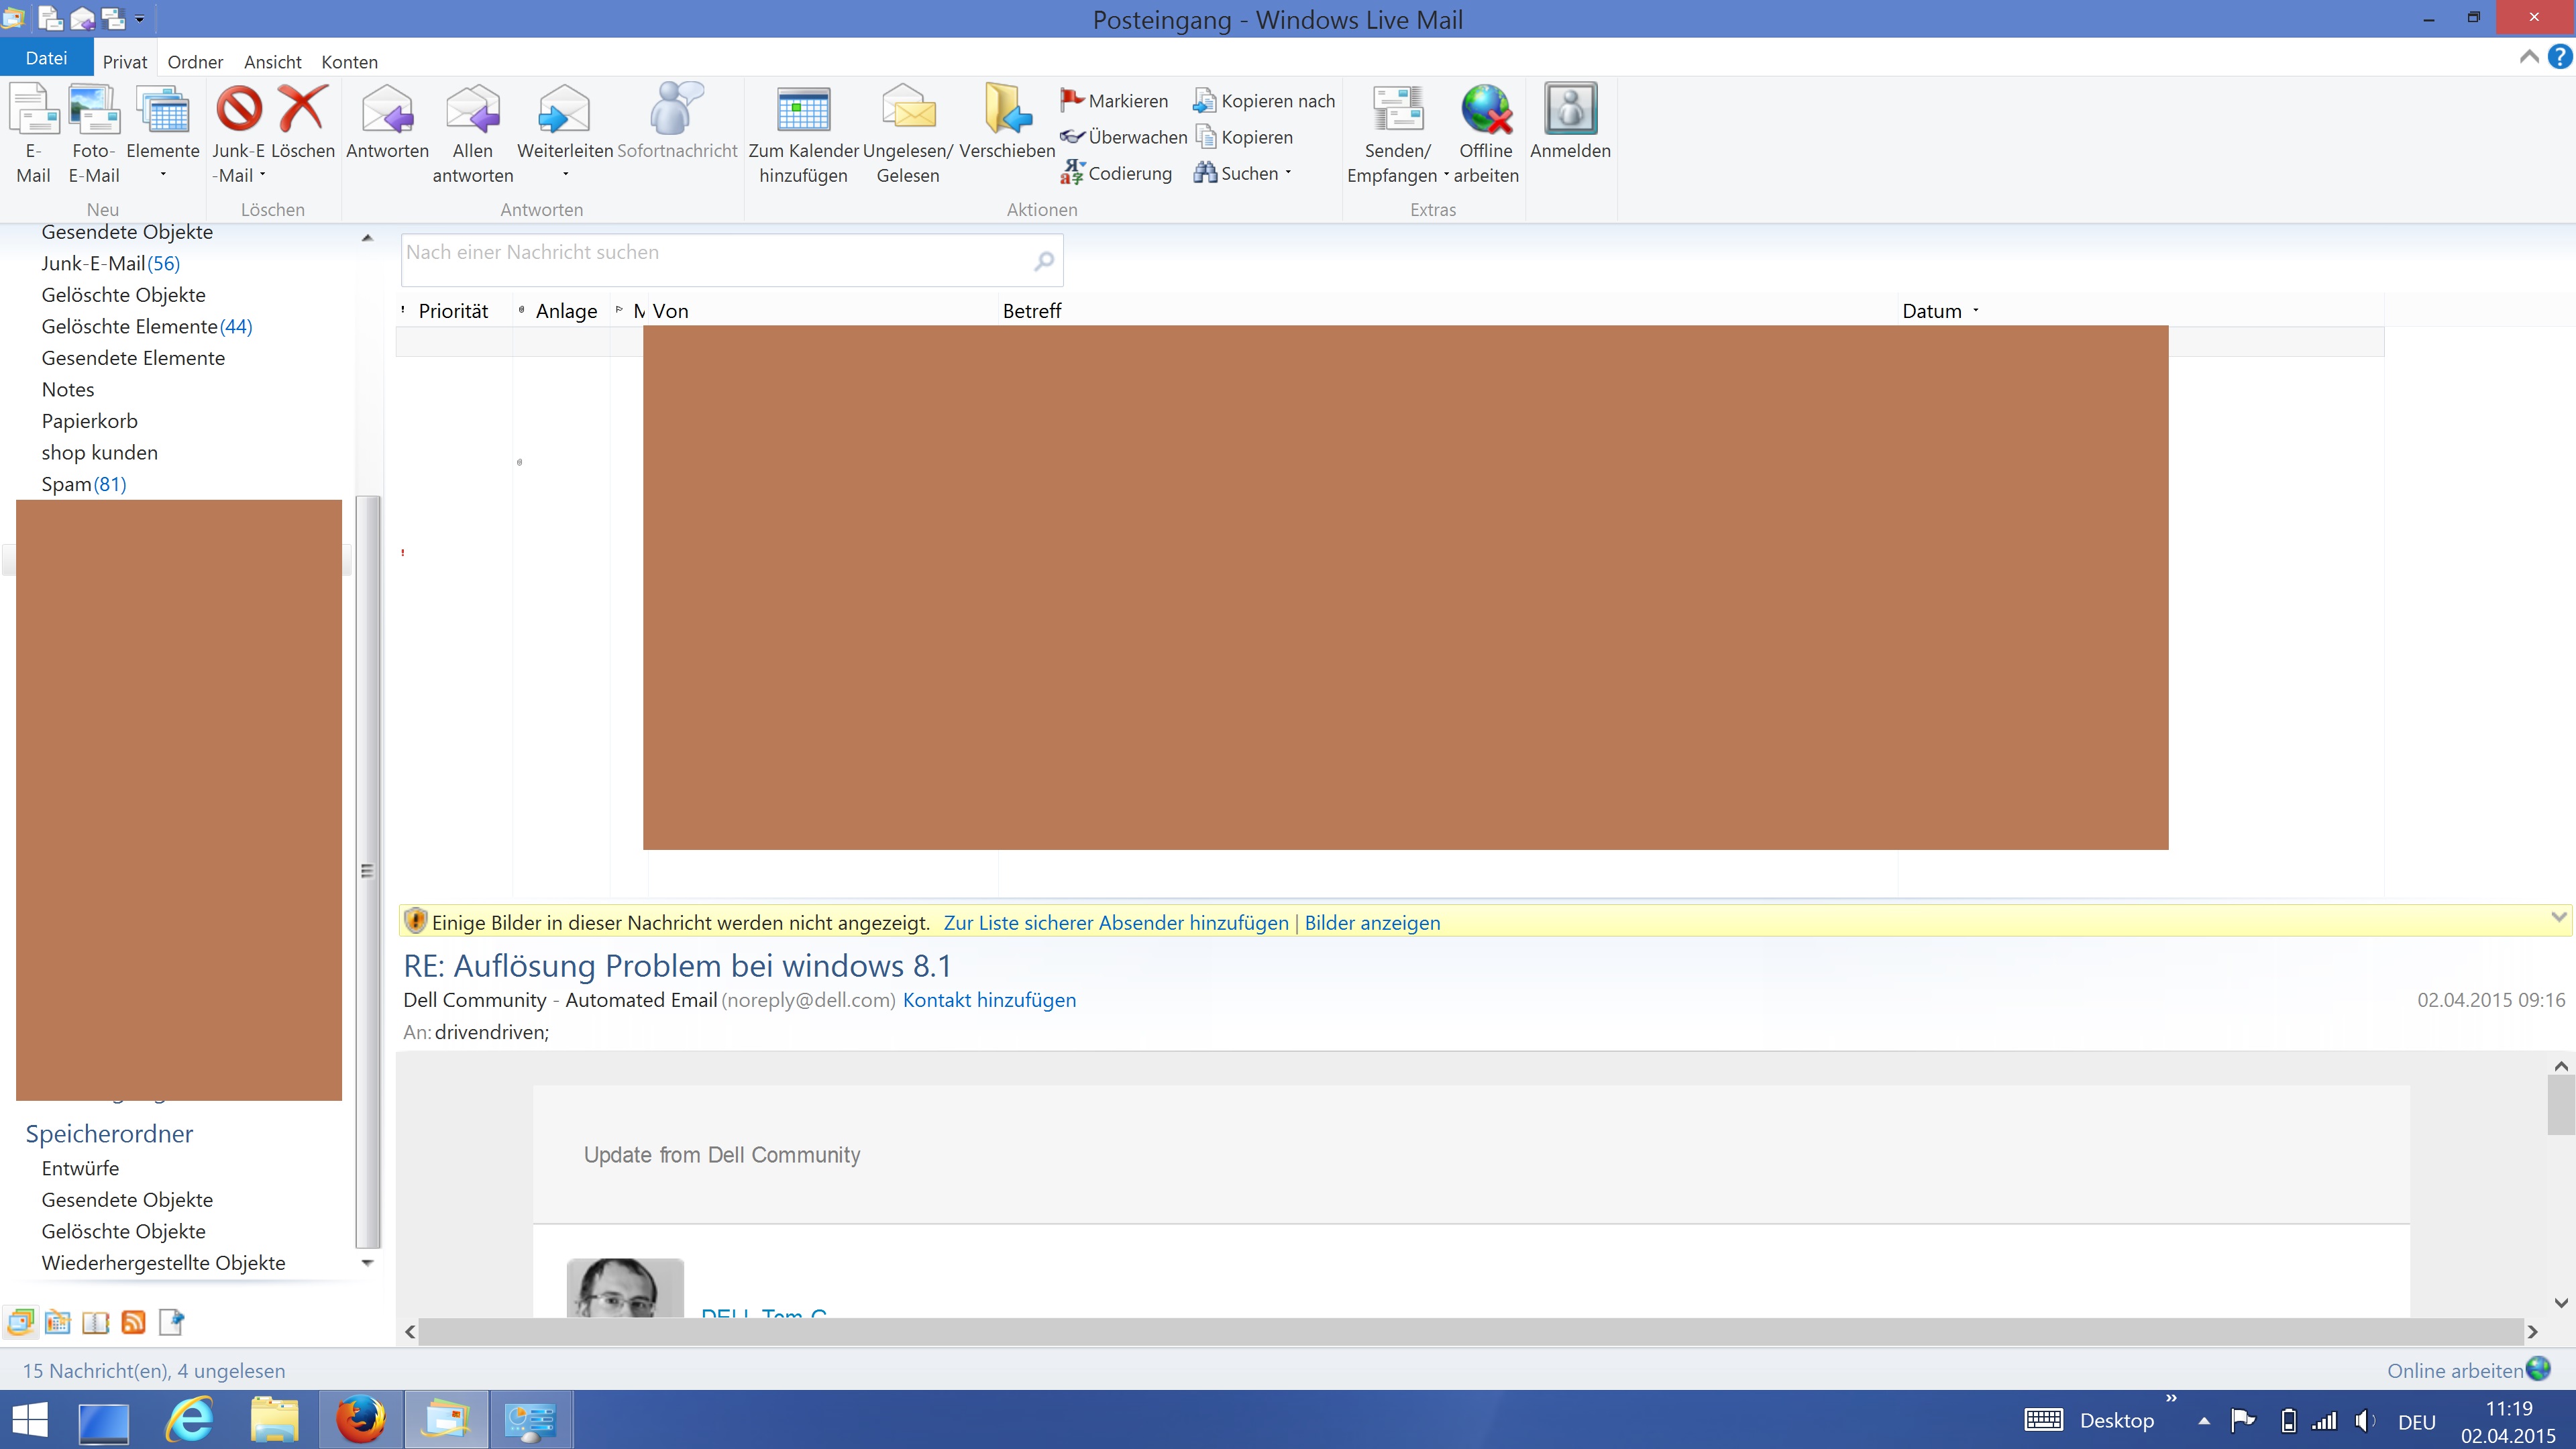Open the RSS Feeds shortcut icon
This screenshot has width=2576, height=1449.
click(x=133, y=1322)
